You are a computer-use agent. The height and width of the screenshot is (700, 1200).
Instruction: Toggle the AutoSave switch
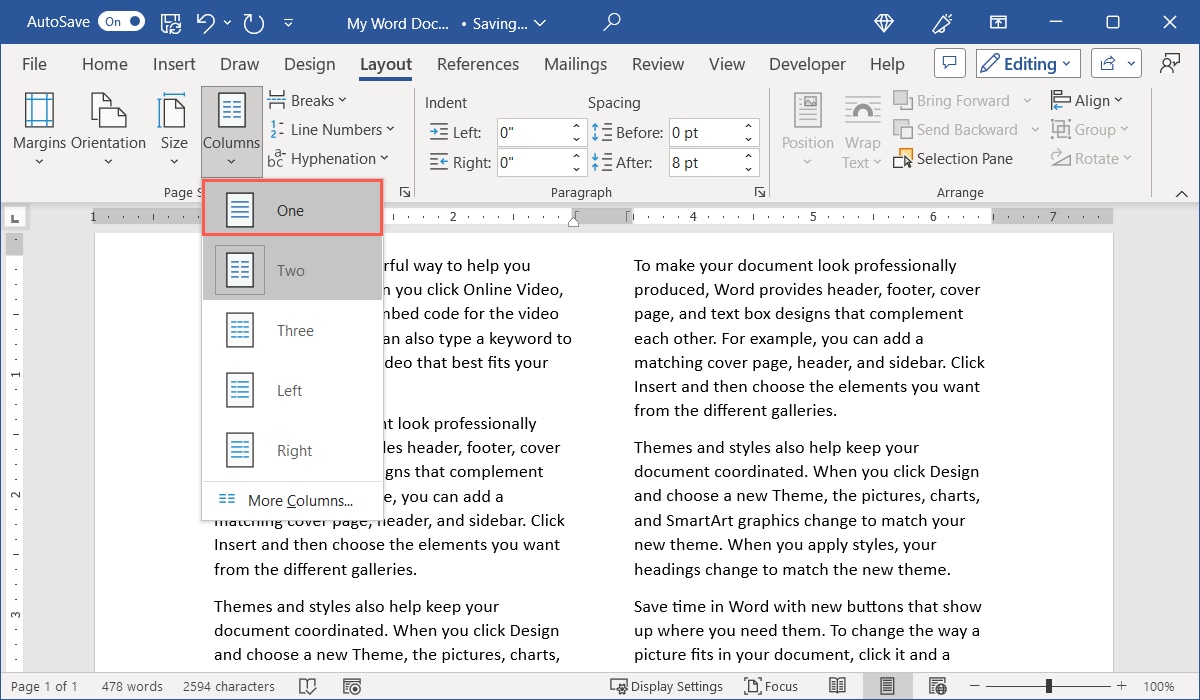coord(122,22)
